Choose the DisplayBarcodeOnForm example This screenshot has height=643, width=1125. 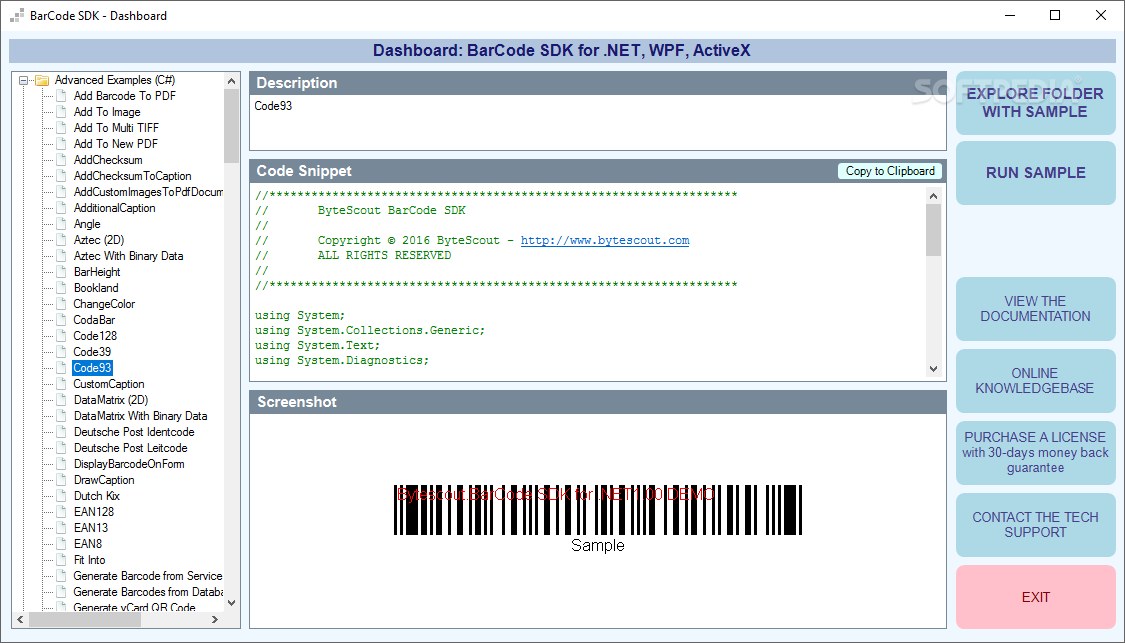click(x=129, y=464)
